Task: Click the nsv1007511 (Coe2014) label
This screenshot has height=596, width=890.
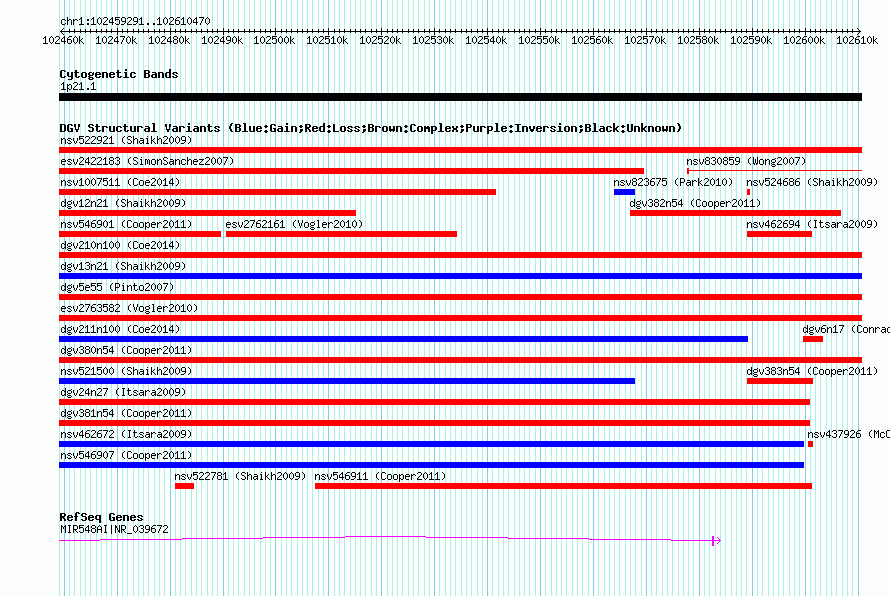Action: pyautogui.click(x=120, y=182)
